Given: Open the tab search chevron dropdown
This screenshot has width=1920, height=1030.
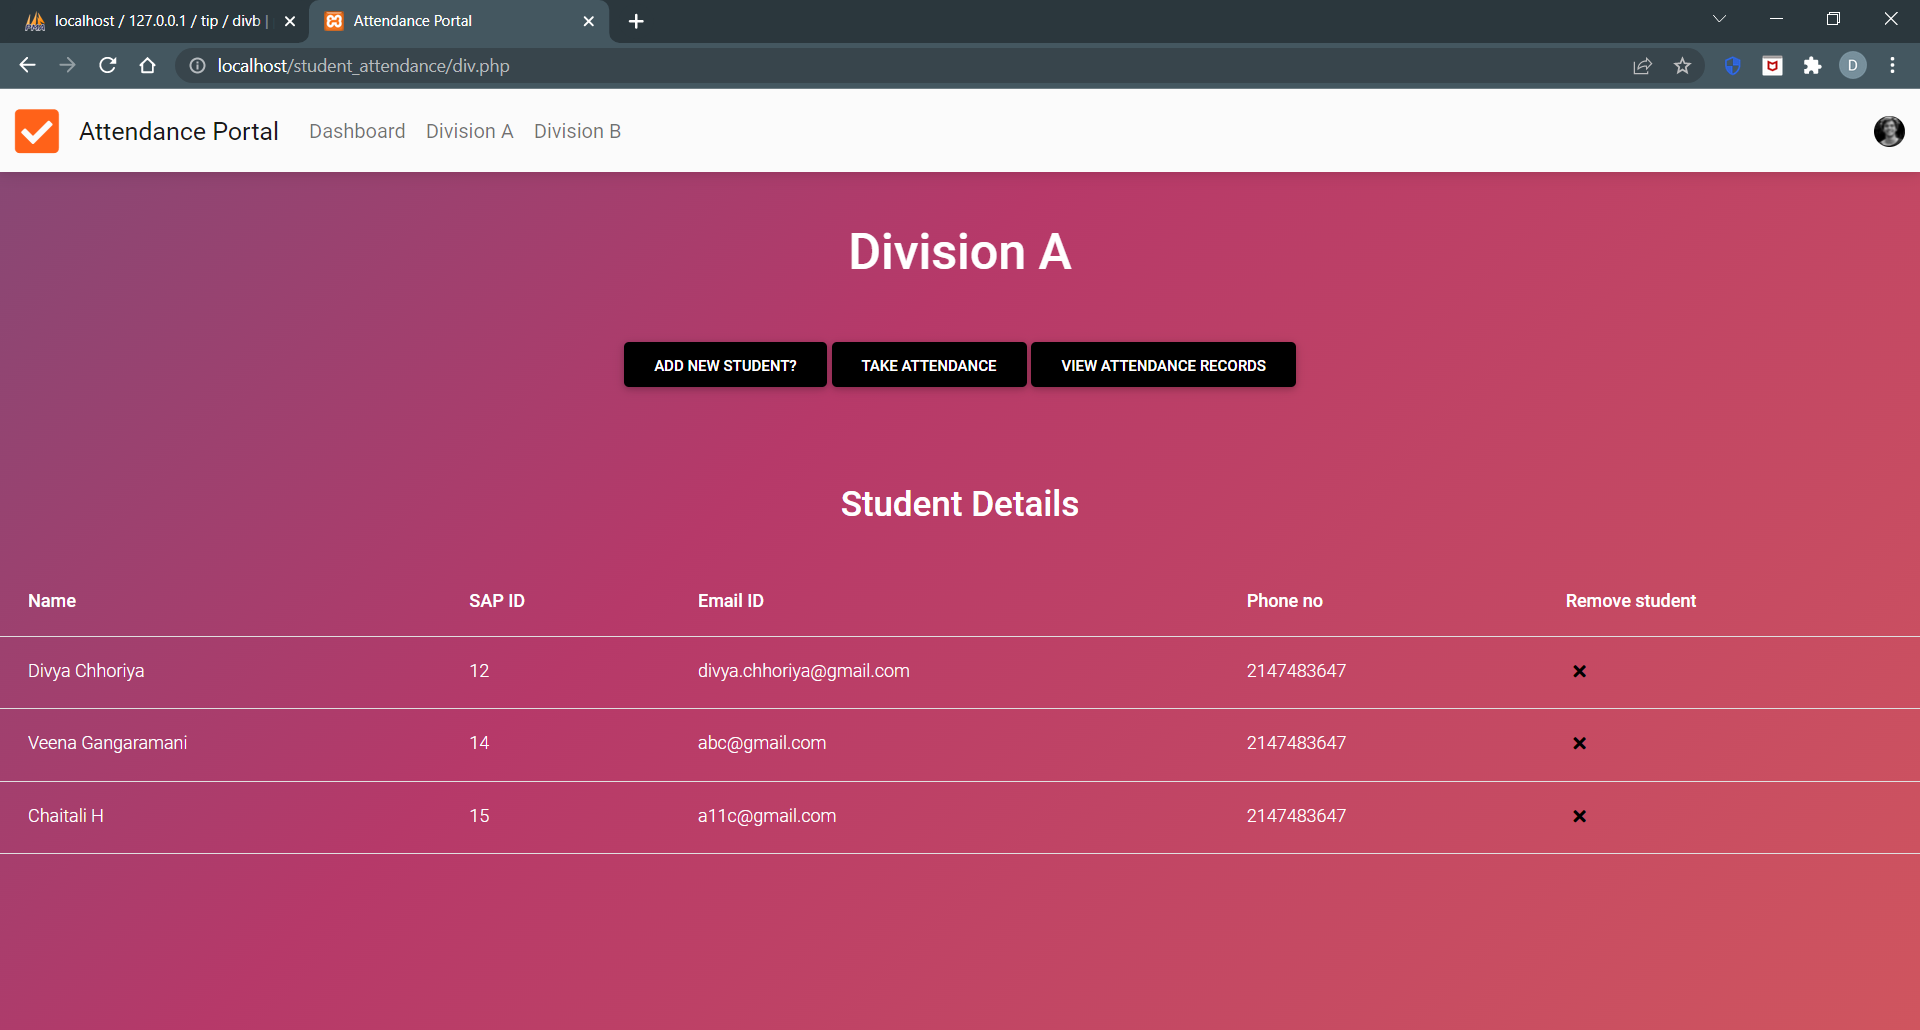Looking at the screenshot, I should tap(1720, 18).
